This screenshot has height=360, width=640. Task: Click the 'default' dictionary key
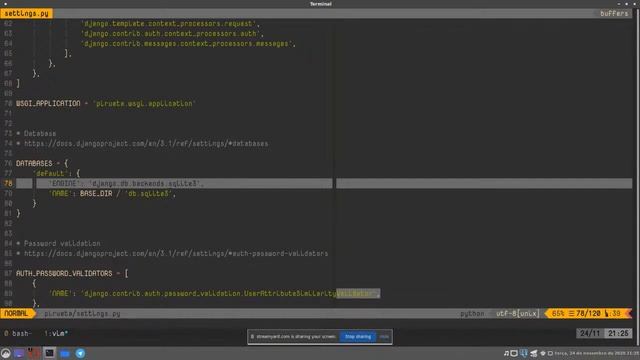(x=50, y=173)
